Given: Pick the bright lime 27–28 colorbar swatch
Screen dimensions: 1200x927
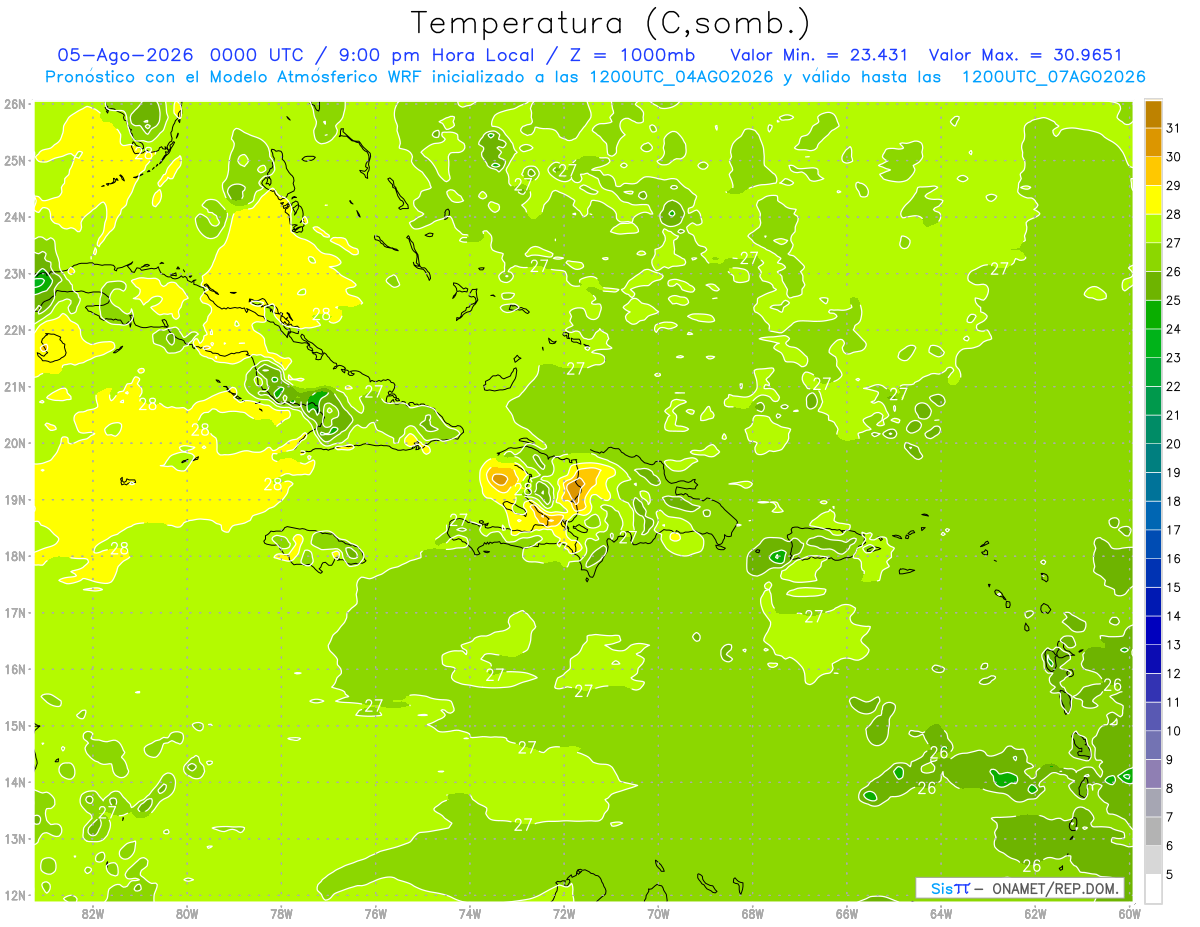Looking at the screenshot, I should tap(1153, 229).
